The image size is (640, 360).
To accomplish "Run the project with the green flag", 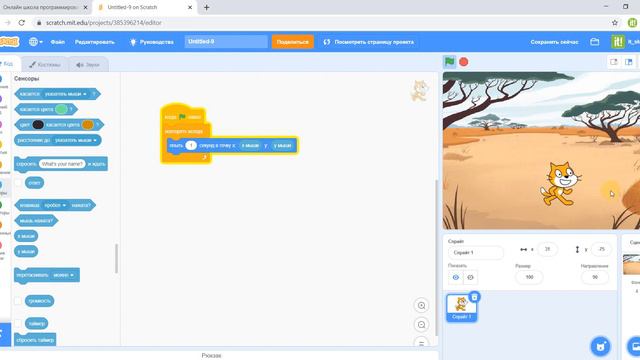I will (x=449, y=62).
